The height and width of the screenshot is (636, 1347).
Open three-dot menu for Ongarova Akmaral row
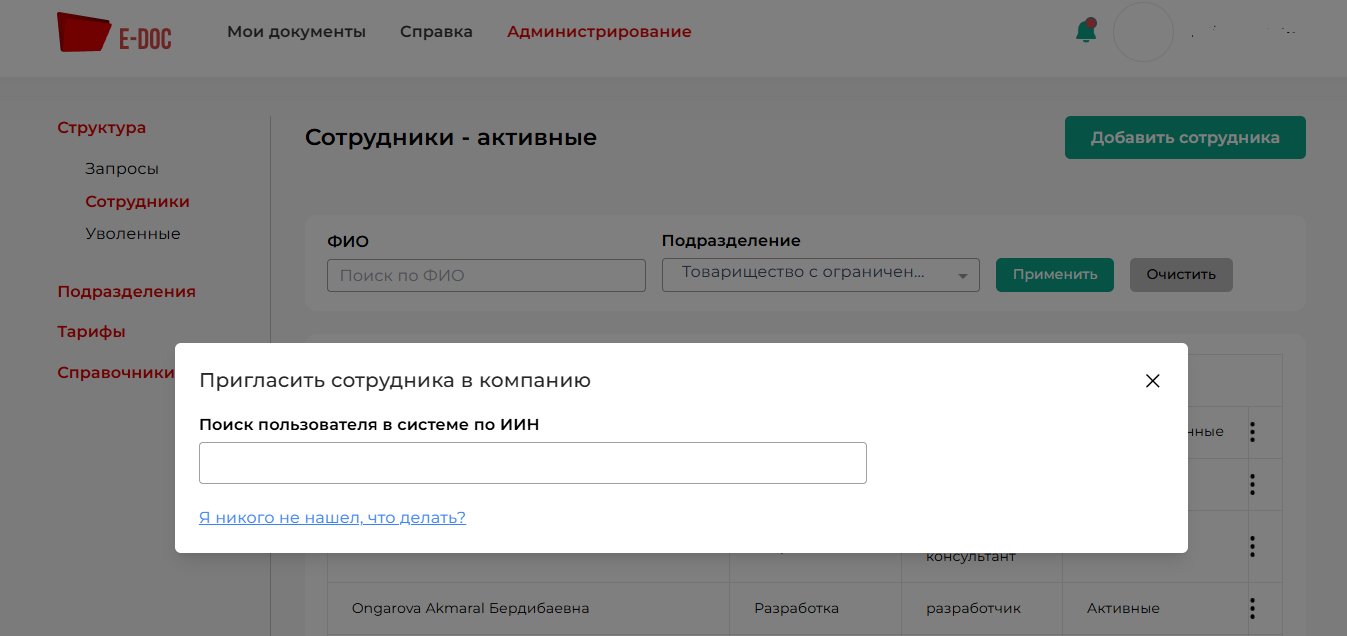point(1251,608)
